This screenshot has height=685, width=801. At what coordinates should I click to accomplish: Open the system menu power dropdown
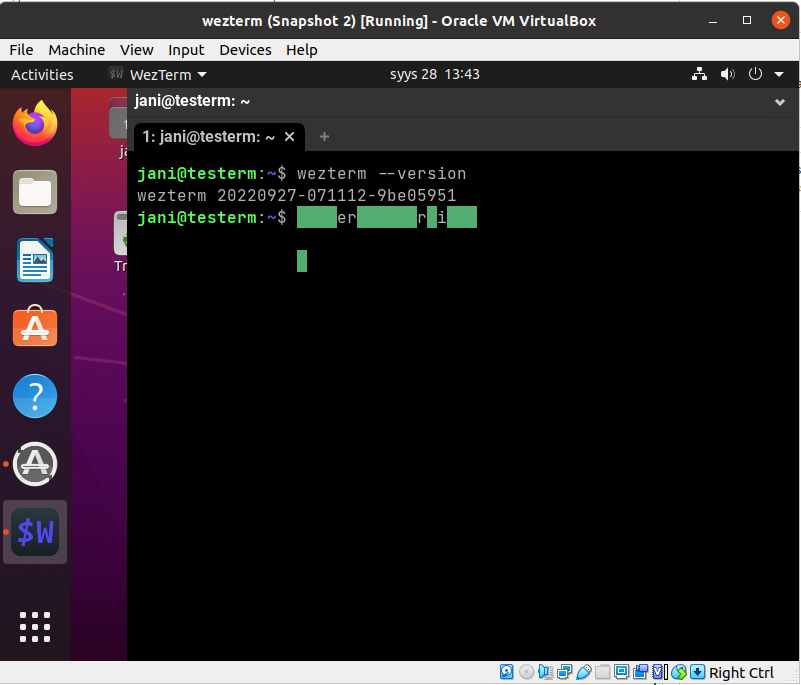tap(762, 75)
